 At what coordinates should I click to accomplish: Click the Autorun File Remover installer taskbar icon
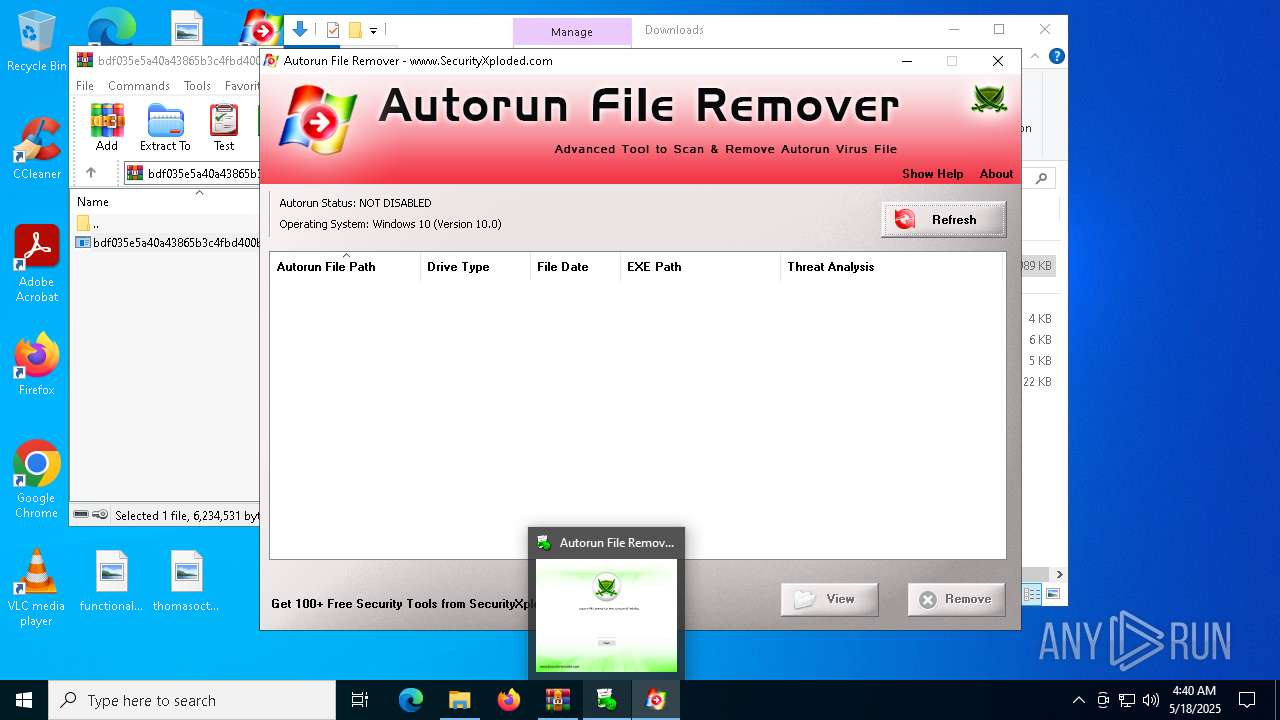[606, 700]
